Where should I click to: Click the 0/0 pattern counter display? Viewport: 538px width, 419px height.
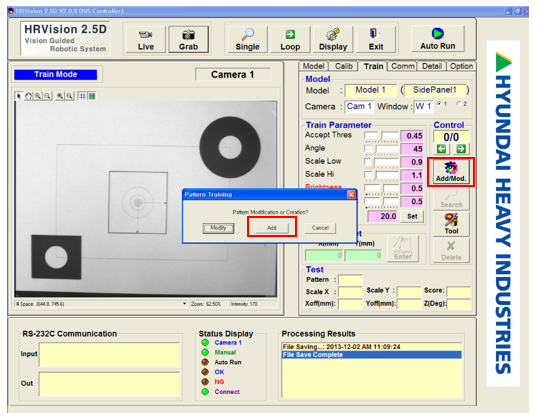point(451,137)
